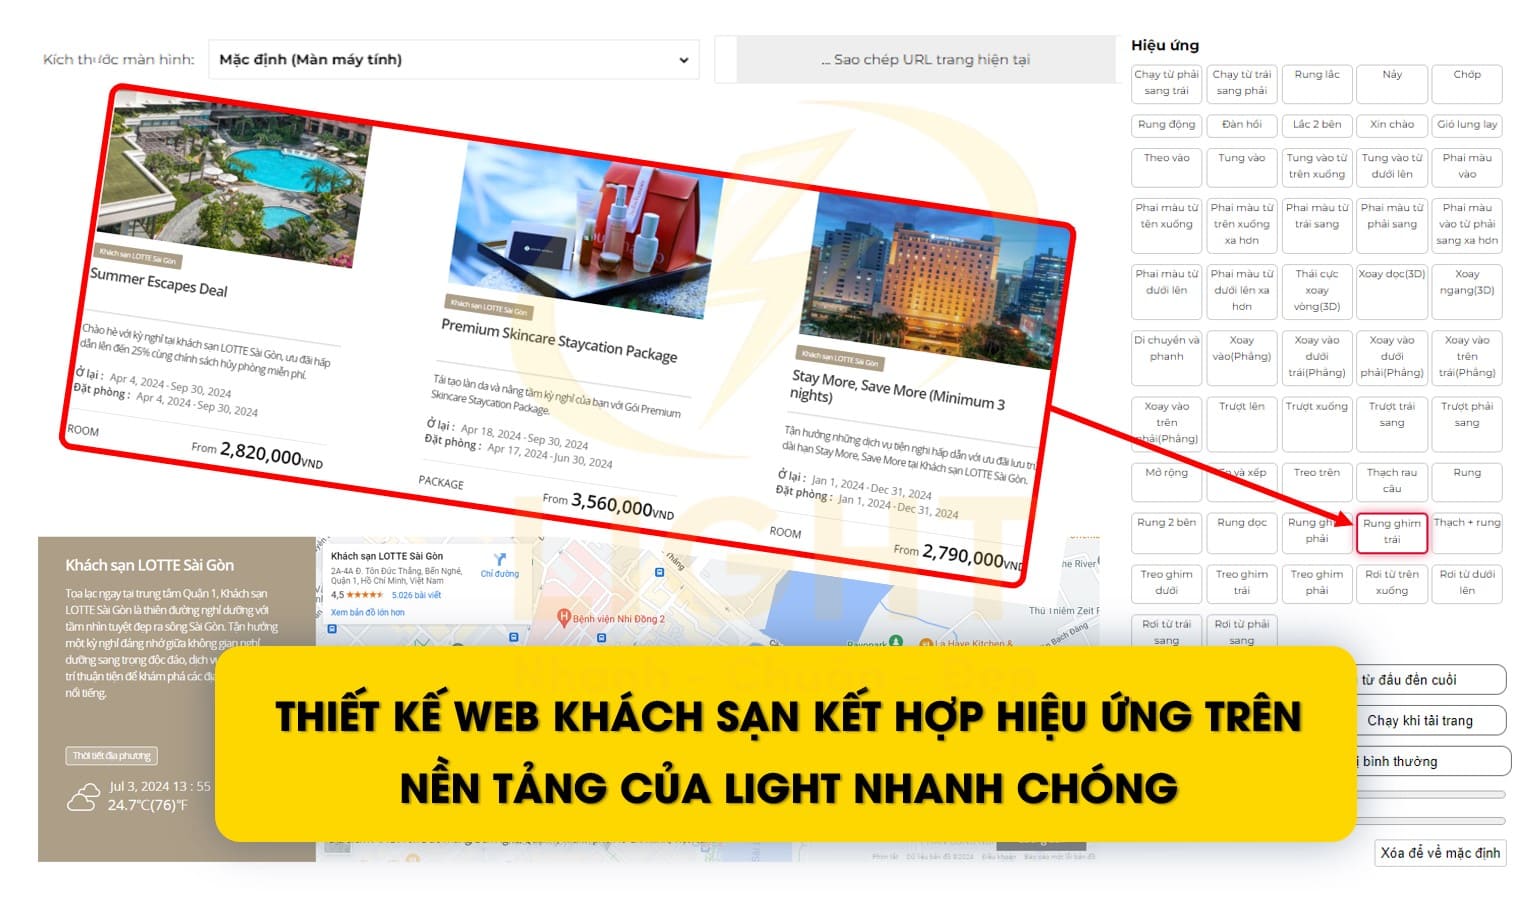The height and width of the screenshot is (899, 1531).
Task: Select 'Chạy từ phải sang trái' effect
Action: click(1166, 83)
